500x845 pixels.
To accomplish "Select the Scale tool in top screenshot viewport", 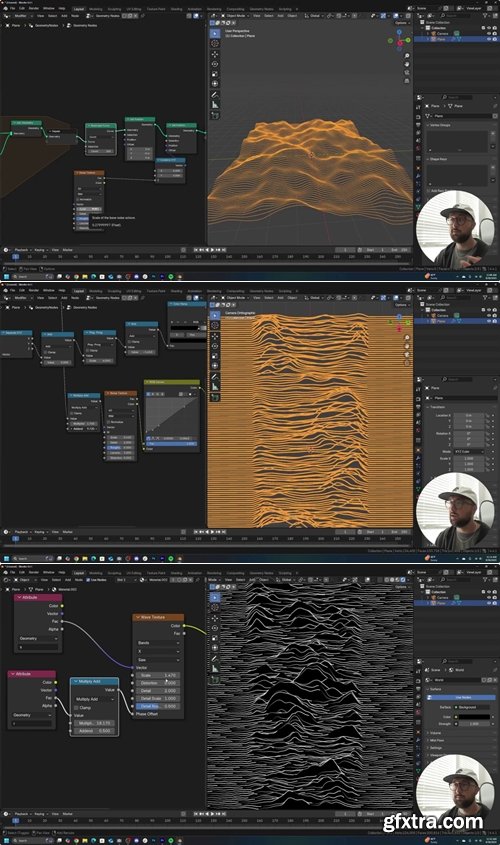I will click(215, 74).
